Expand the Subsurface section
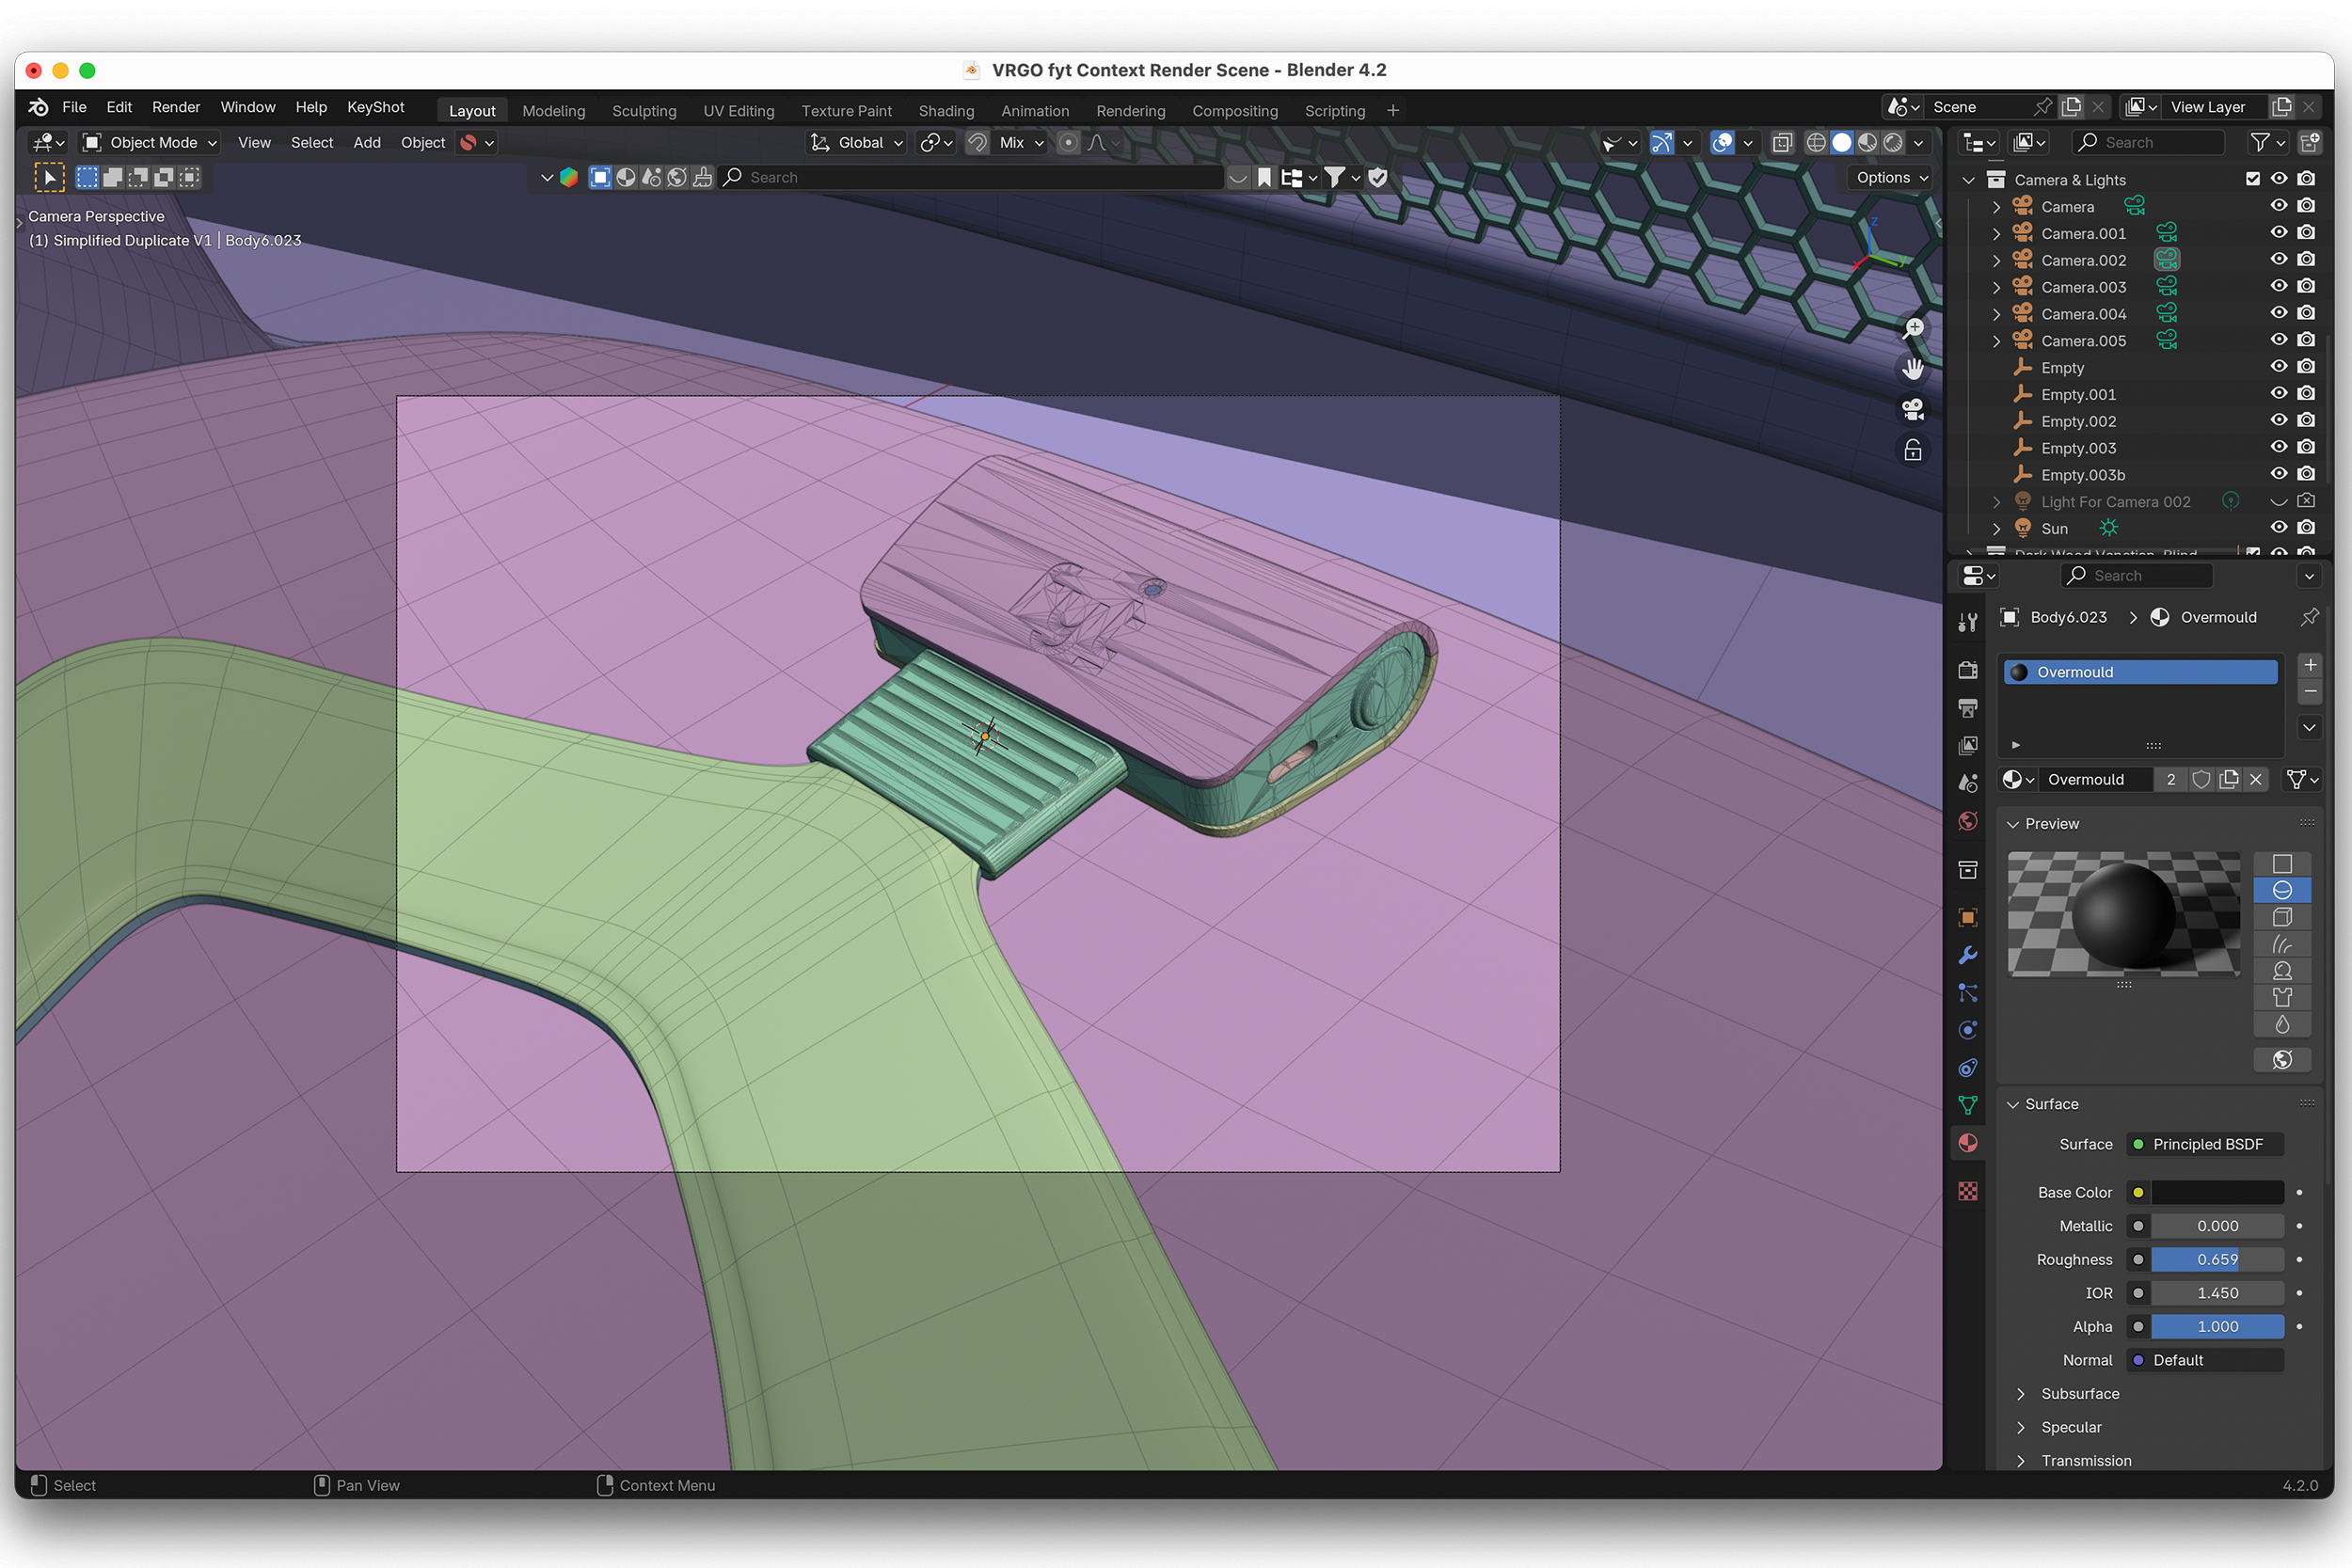2352x1568 pixels. (2020, 1394)
